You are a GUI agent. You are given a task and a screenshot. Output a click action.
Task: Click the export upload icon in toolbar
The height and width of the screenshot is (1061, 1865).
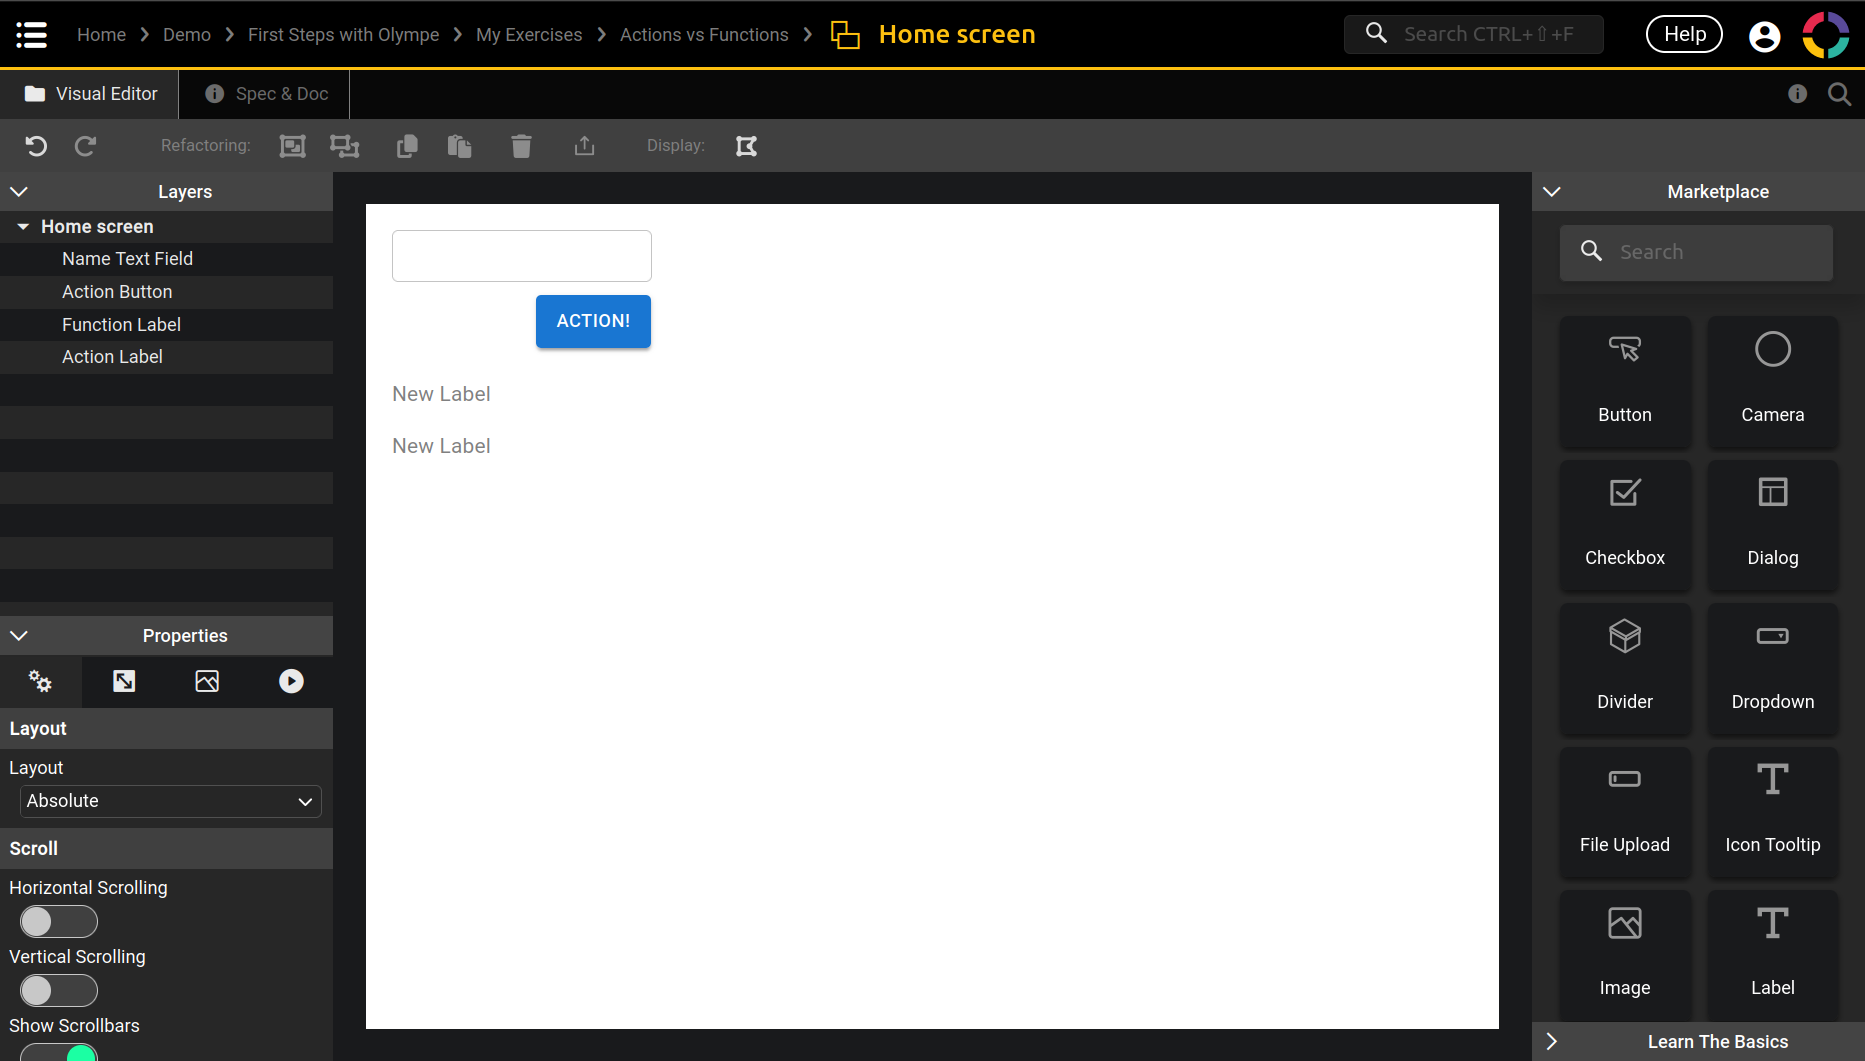click(584, 146)
